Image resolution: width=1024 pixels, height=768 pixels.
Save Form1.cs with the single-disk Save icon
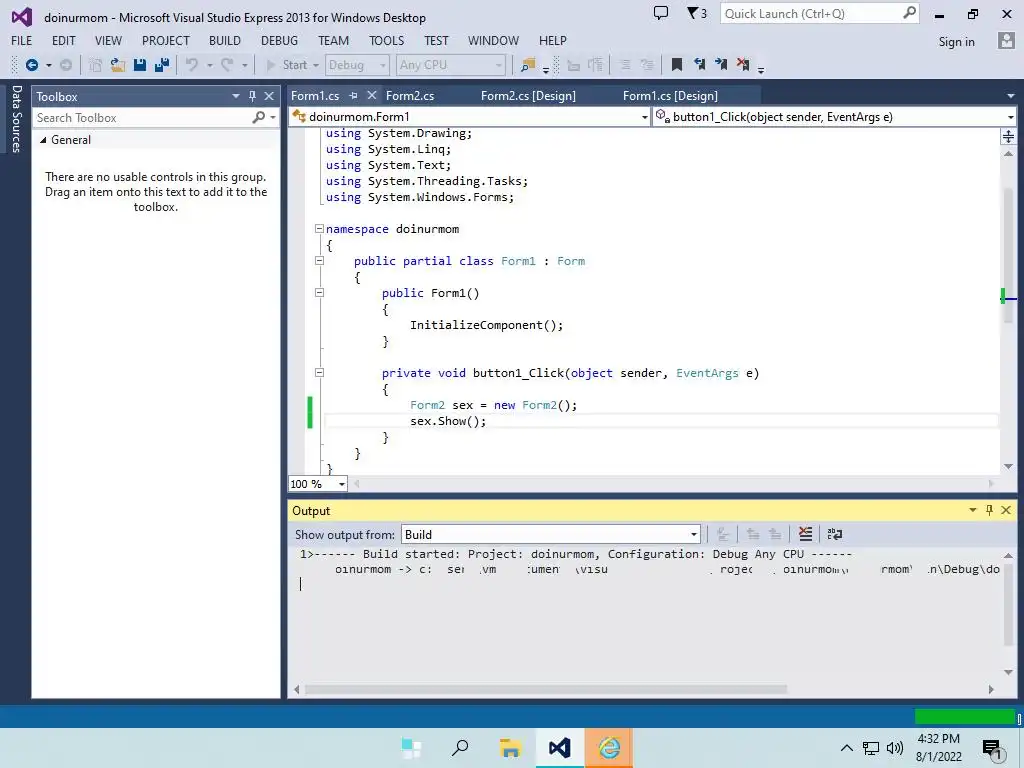point(140,65)
